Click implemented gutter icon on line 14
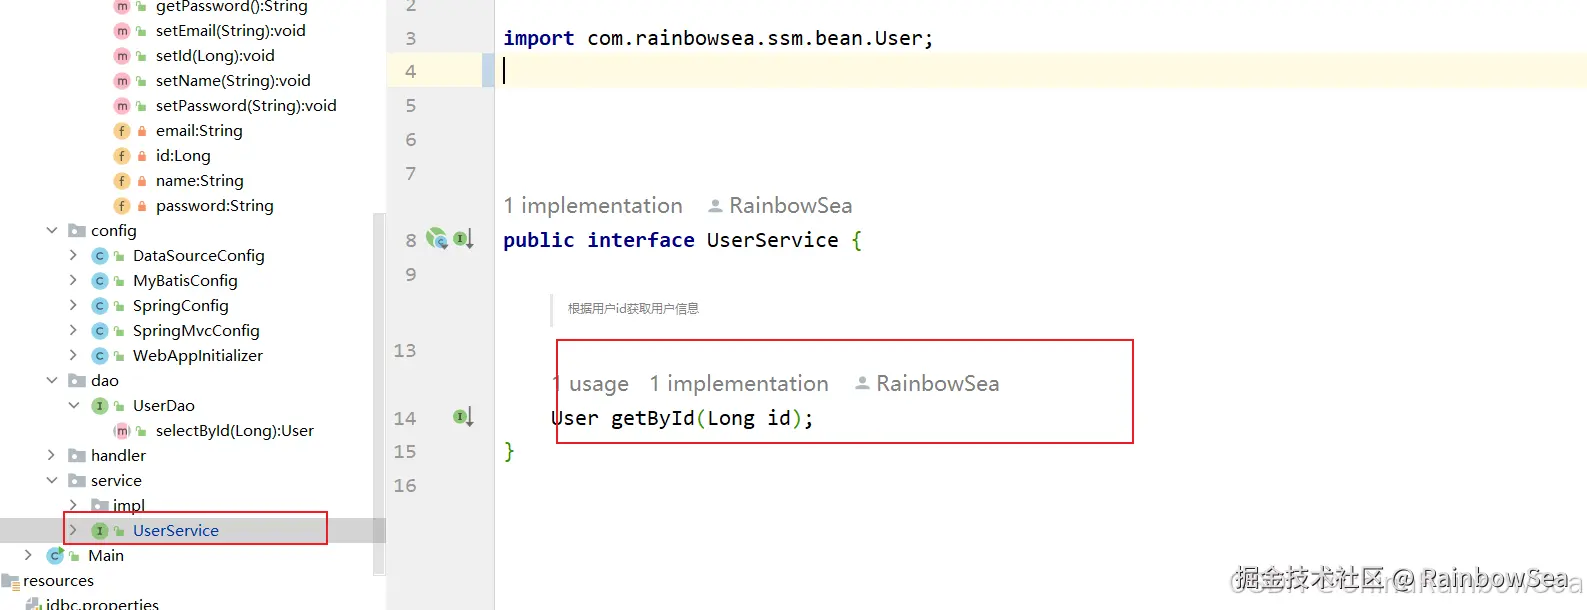This screenshot has height=610, width=1587. coord(463,417)
